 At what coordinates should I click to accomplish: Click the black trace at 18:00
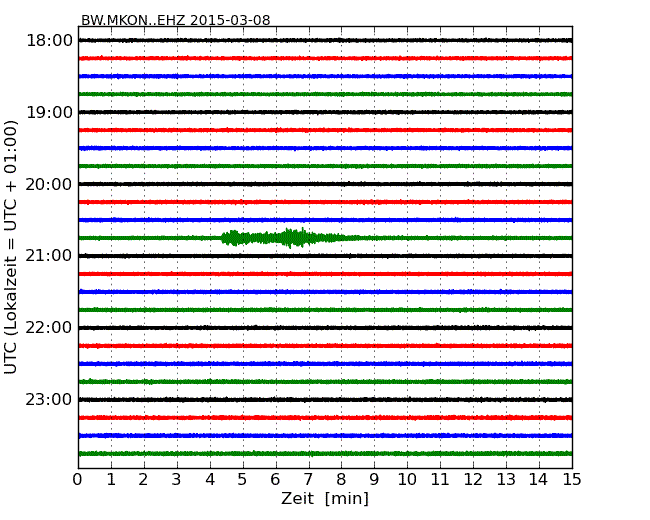point(325,40)
